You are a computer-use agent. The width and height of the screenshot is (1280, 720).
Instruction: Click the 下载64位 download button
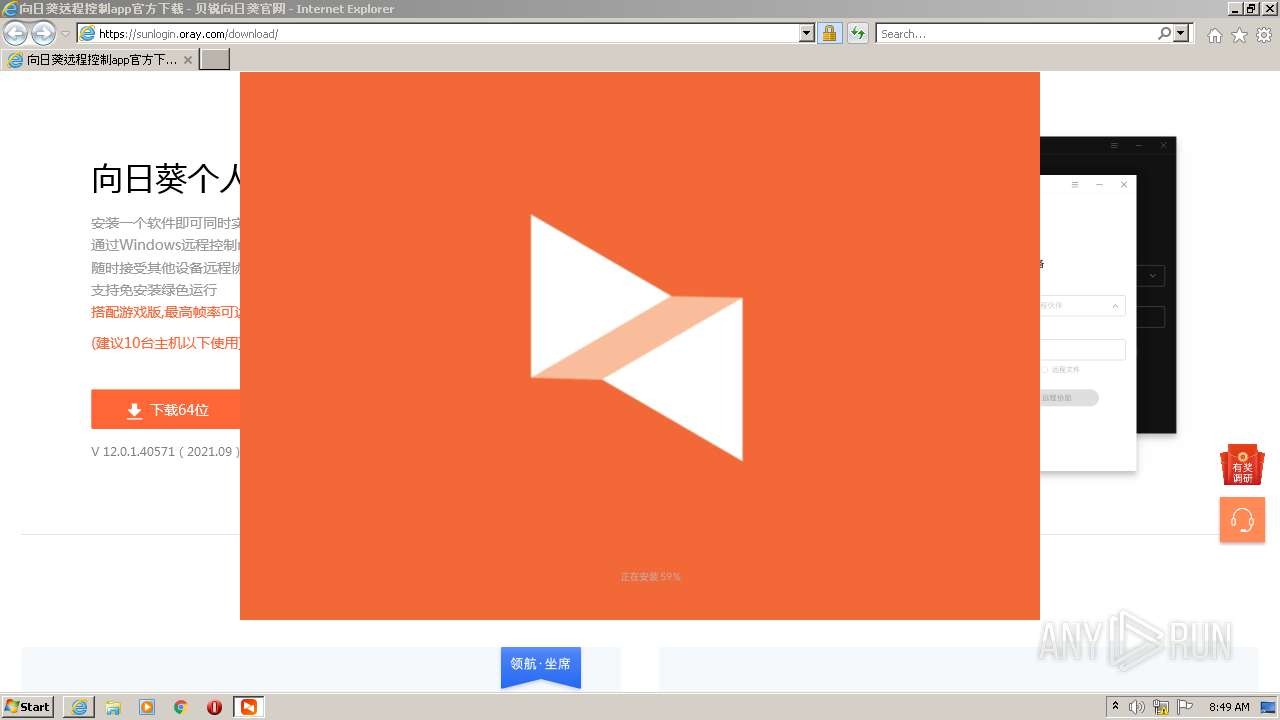[x=166, y=410]
